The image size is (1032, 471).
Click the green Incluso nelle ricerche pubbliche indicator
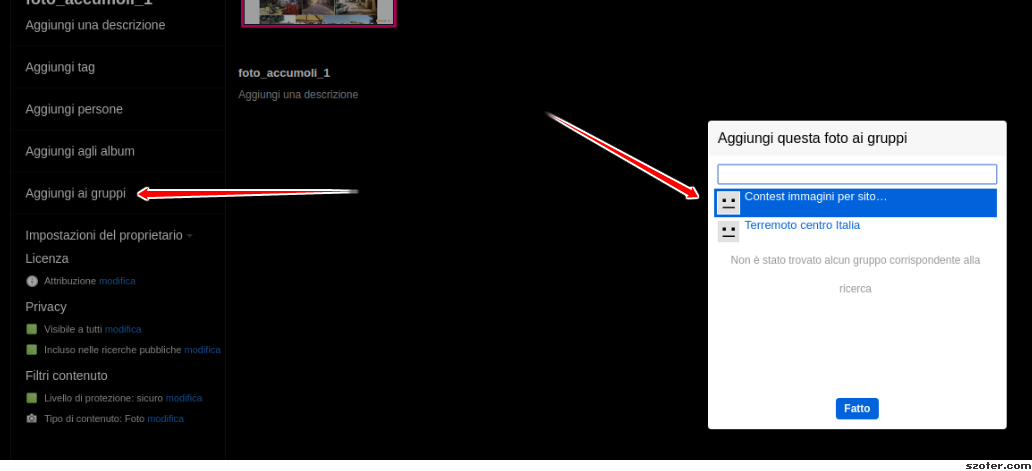pyautogui.click(x=32, y=350)
